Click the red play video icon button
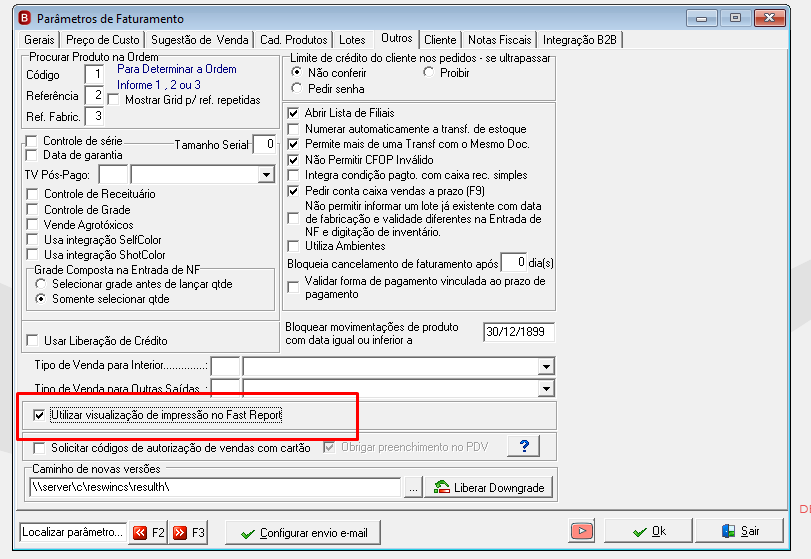This screenshot has height=559, width=811. pos(581,531)
